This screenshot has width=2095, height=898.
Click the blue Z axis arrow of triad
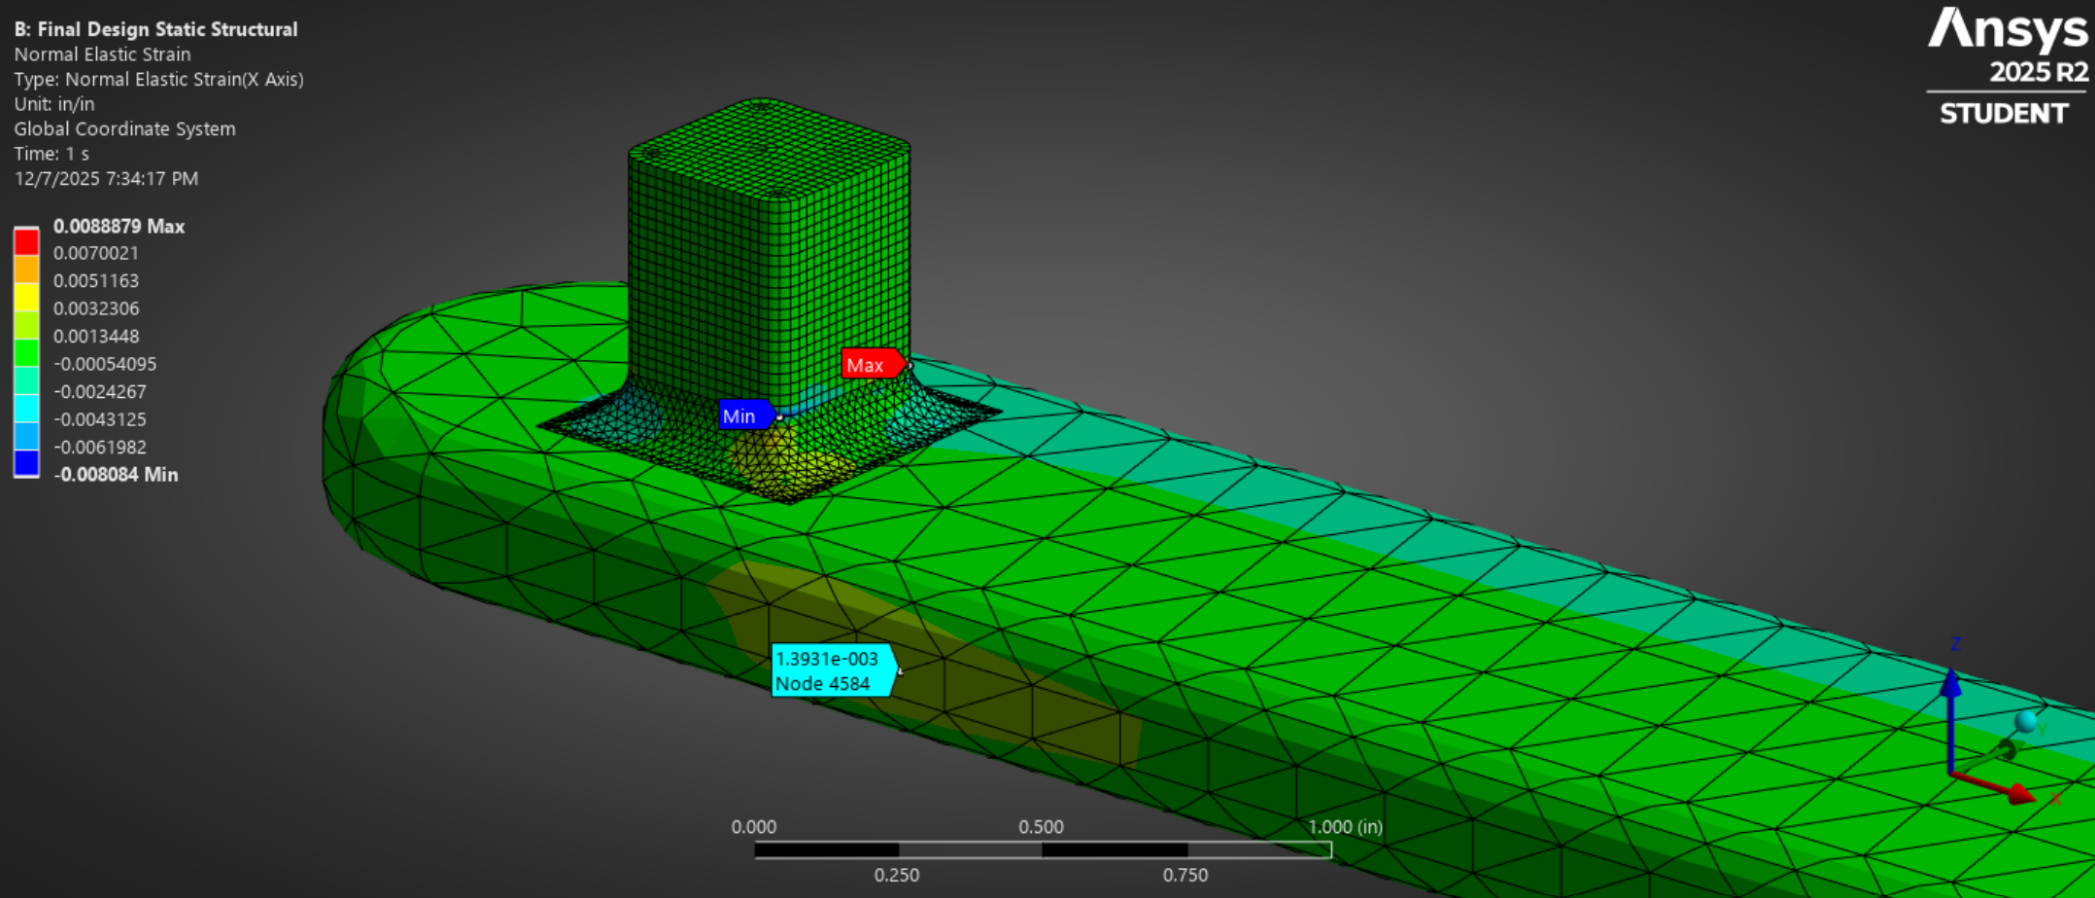point(1951,720)
